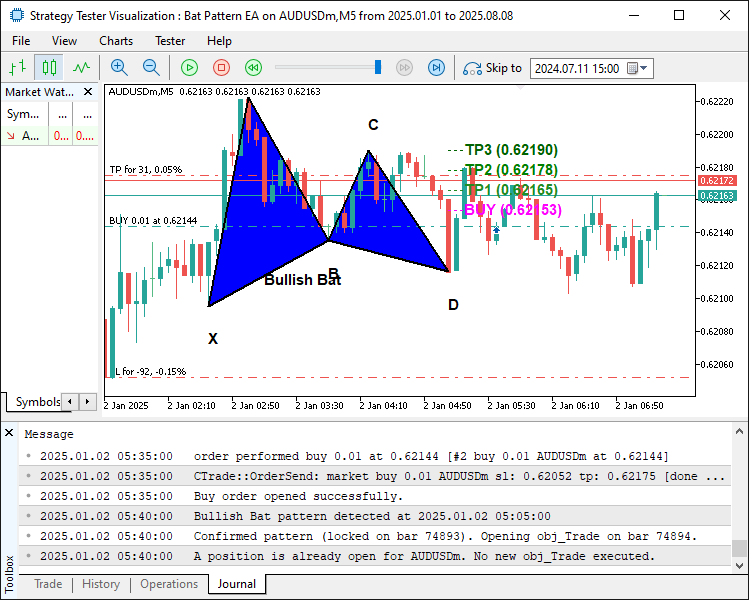Click the BUY 0.01 at 0.62144 line label
Screen dimensions: 749x600
pos(153,221)
